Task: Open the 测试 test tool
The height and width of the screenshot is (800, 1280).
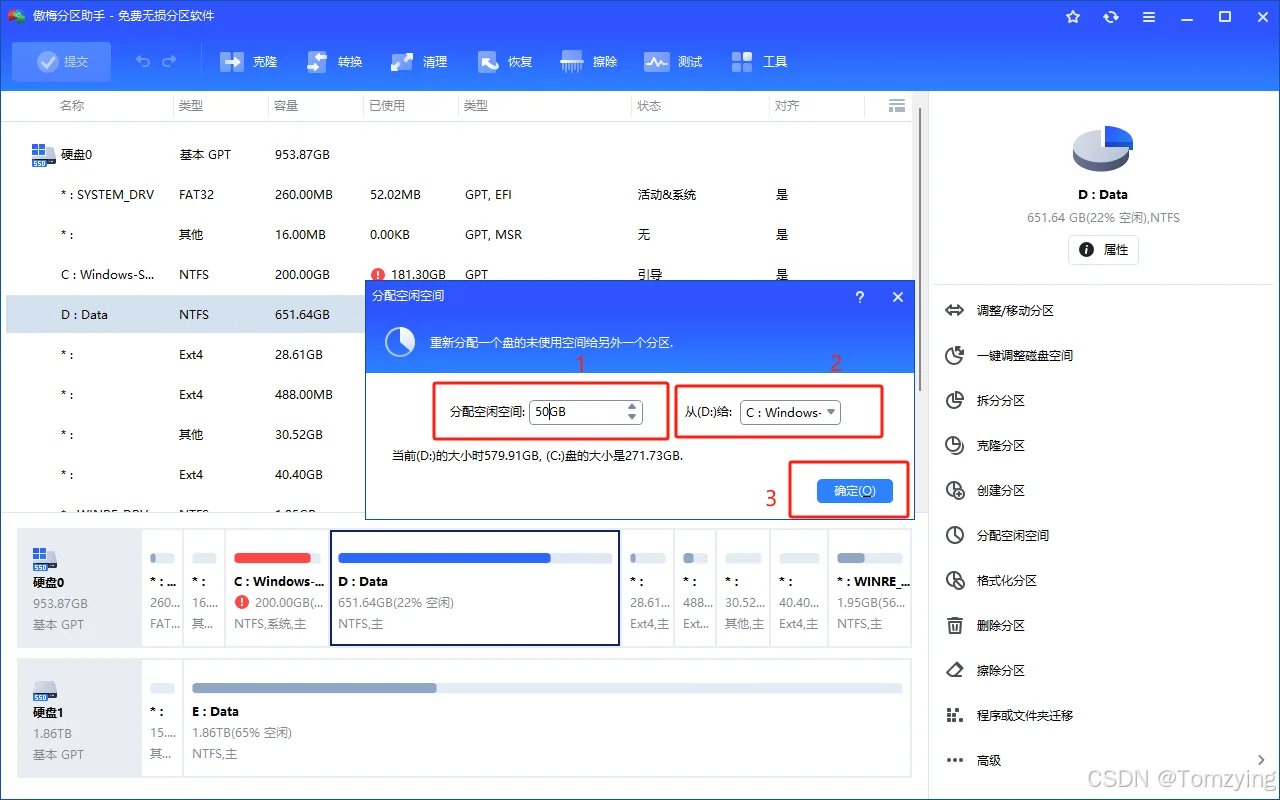Action: (x=674, y=62)
